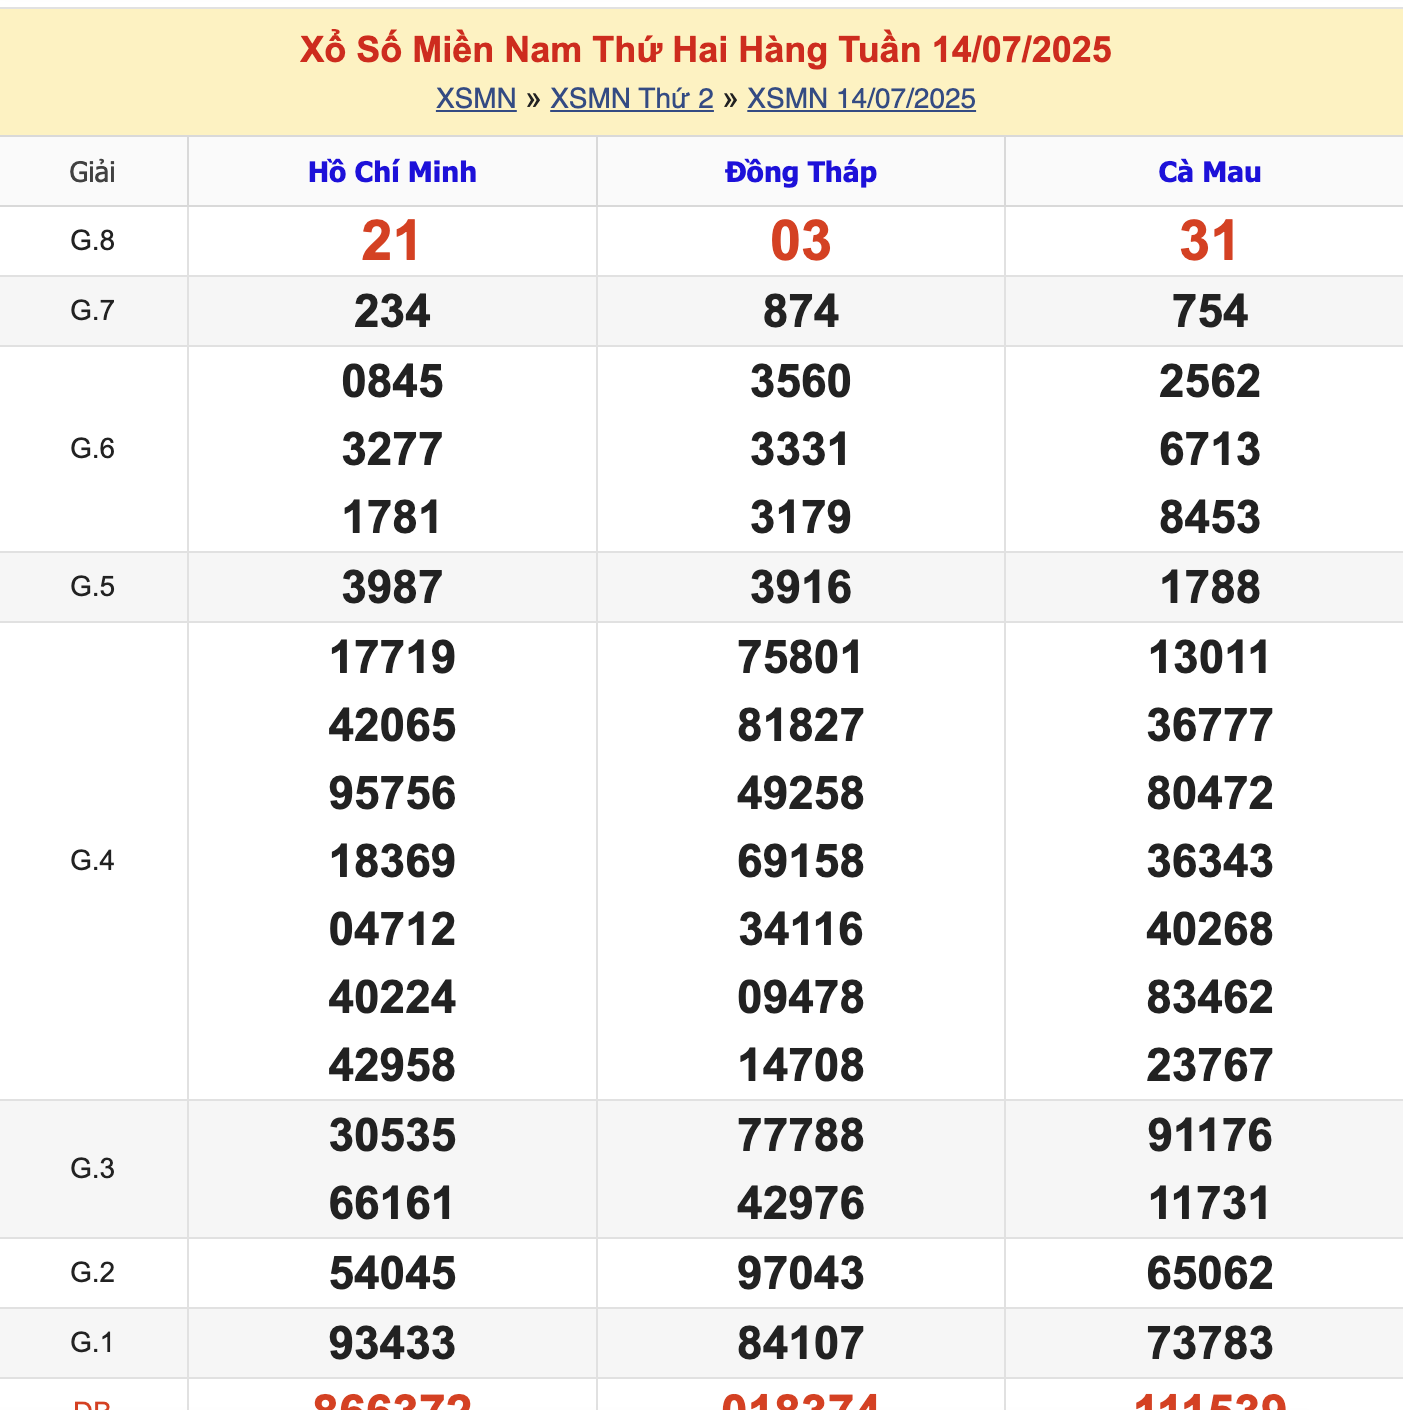Click the G.1 row label
This screenshot has height=1410, width=1403.
[93, 1343]
